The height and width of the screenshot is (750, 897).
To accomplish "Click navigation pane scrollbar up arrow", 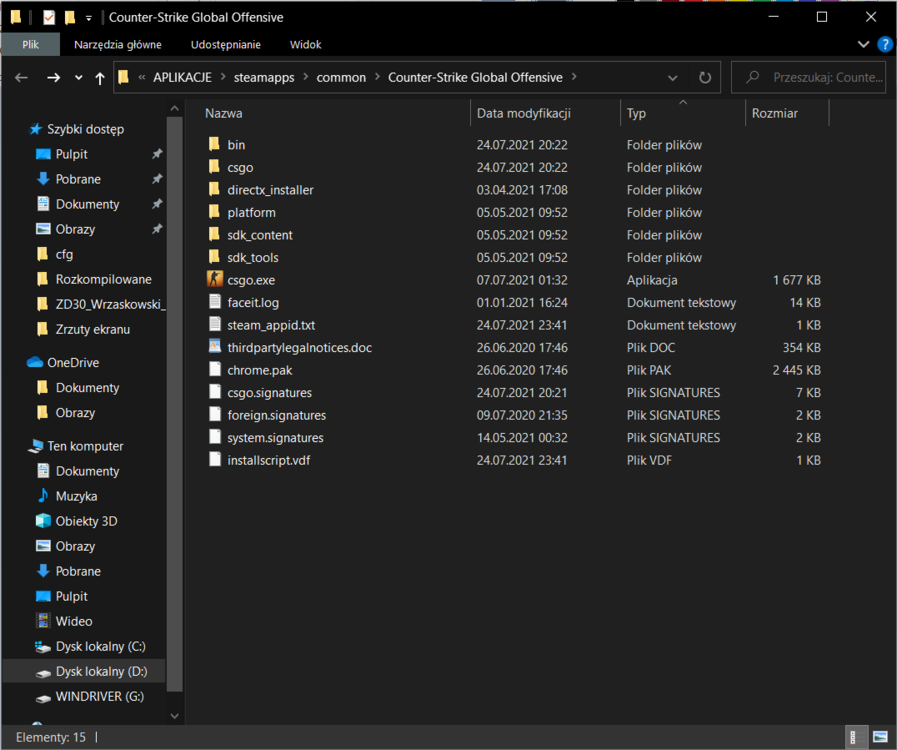I will [174, 108].
